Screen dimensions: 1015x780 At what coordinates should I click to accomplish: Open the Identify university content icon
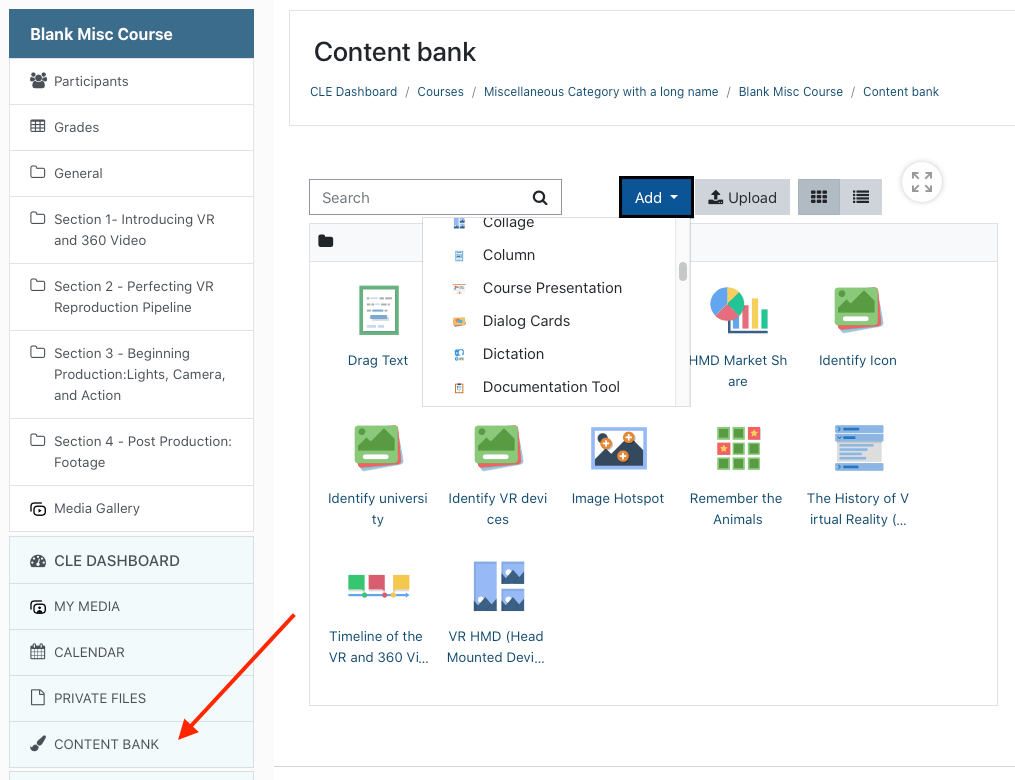[379, 448]
